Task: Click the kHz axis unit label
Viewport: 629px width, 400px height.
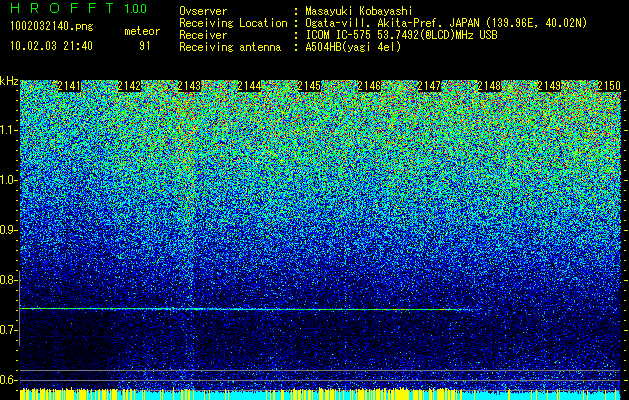Action: click(9, 81)
